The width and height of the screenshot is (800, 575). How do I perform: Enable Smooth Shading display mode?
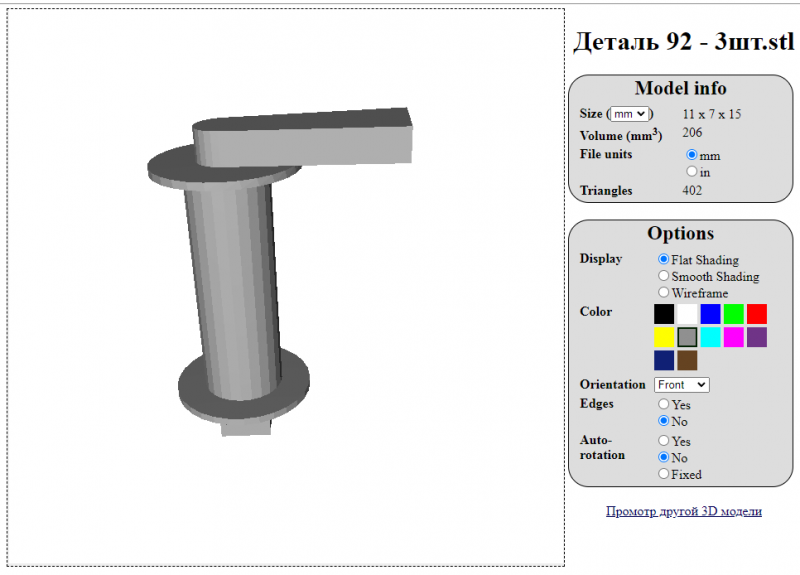pyautogui.click(x=664, y=276)
